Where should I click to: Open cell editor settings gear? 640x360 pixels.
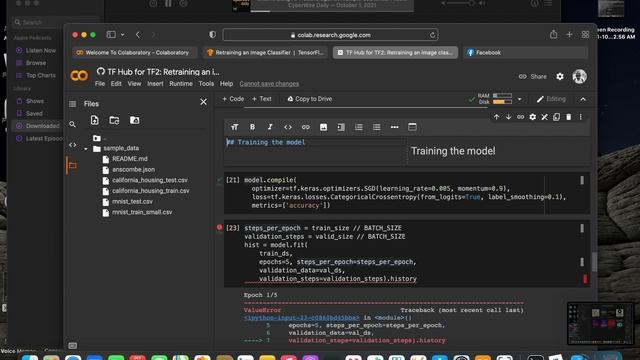[x=533, y=117]
